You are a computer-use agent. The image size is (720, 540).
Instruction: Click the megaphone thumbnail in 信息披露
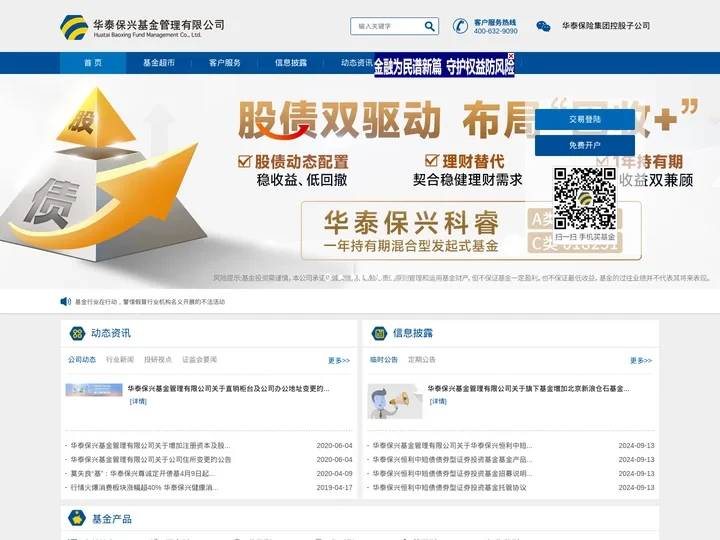point(395,401)
